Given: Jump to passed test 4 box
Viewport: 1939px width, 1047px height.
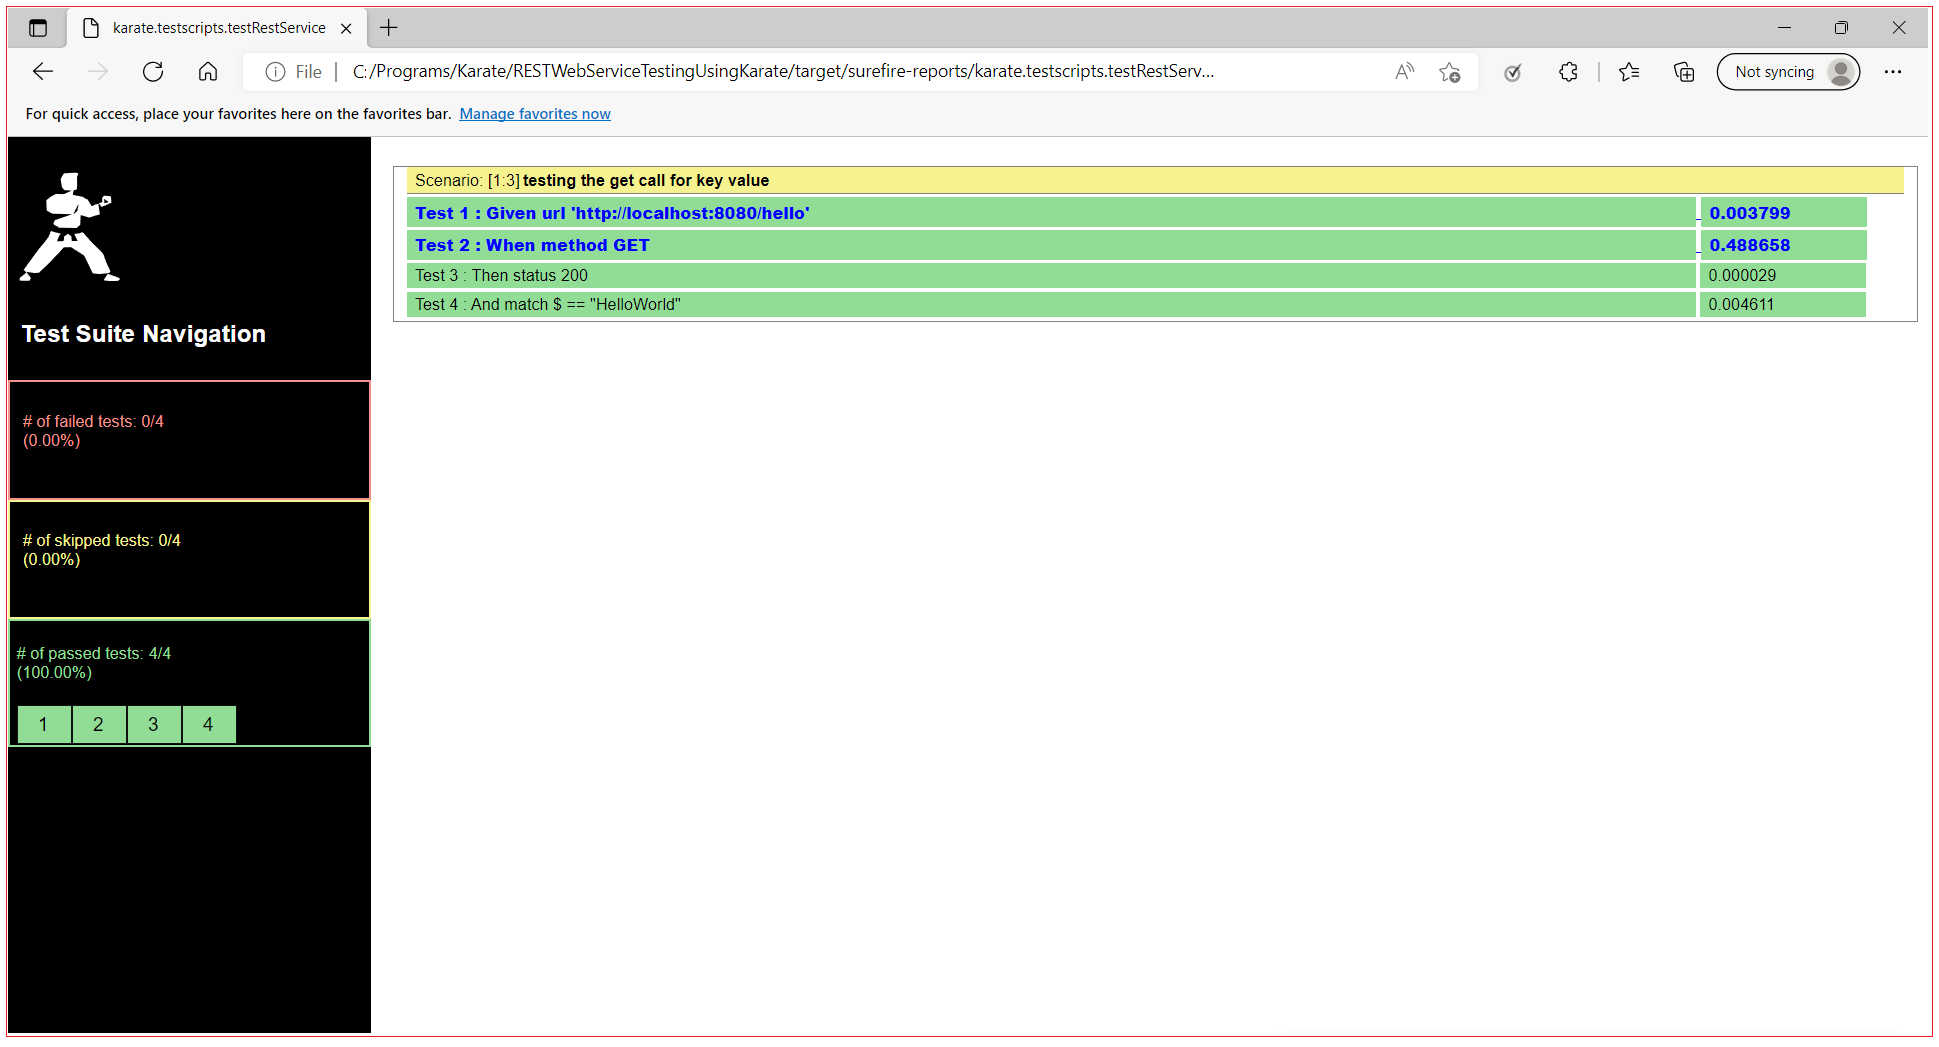Looking at the screenshot, I should (x=209, y=725).
